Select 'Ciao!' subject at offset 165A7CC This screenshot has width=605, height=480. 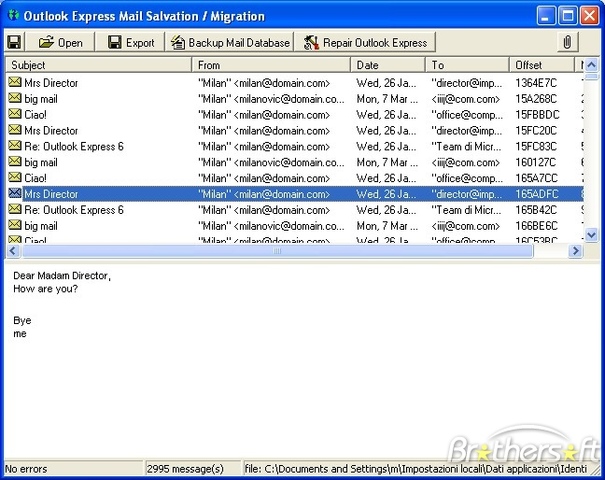click(x=35, y=178)
